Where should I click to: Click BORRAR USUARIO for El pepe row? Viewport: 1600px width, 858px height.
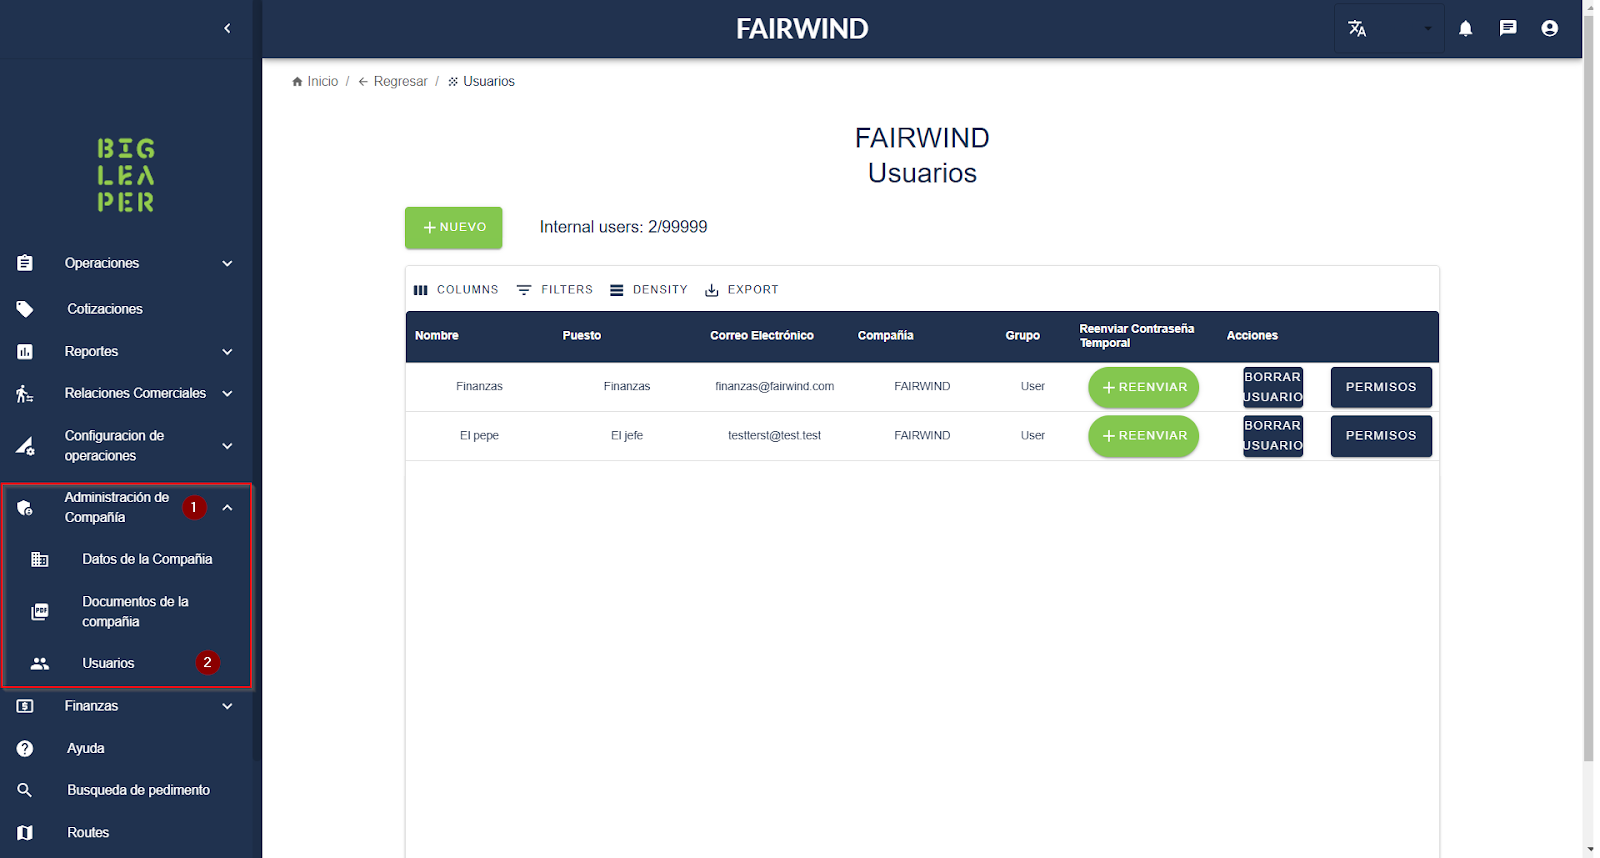click(1273, 436)
